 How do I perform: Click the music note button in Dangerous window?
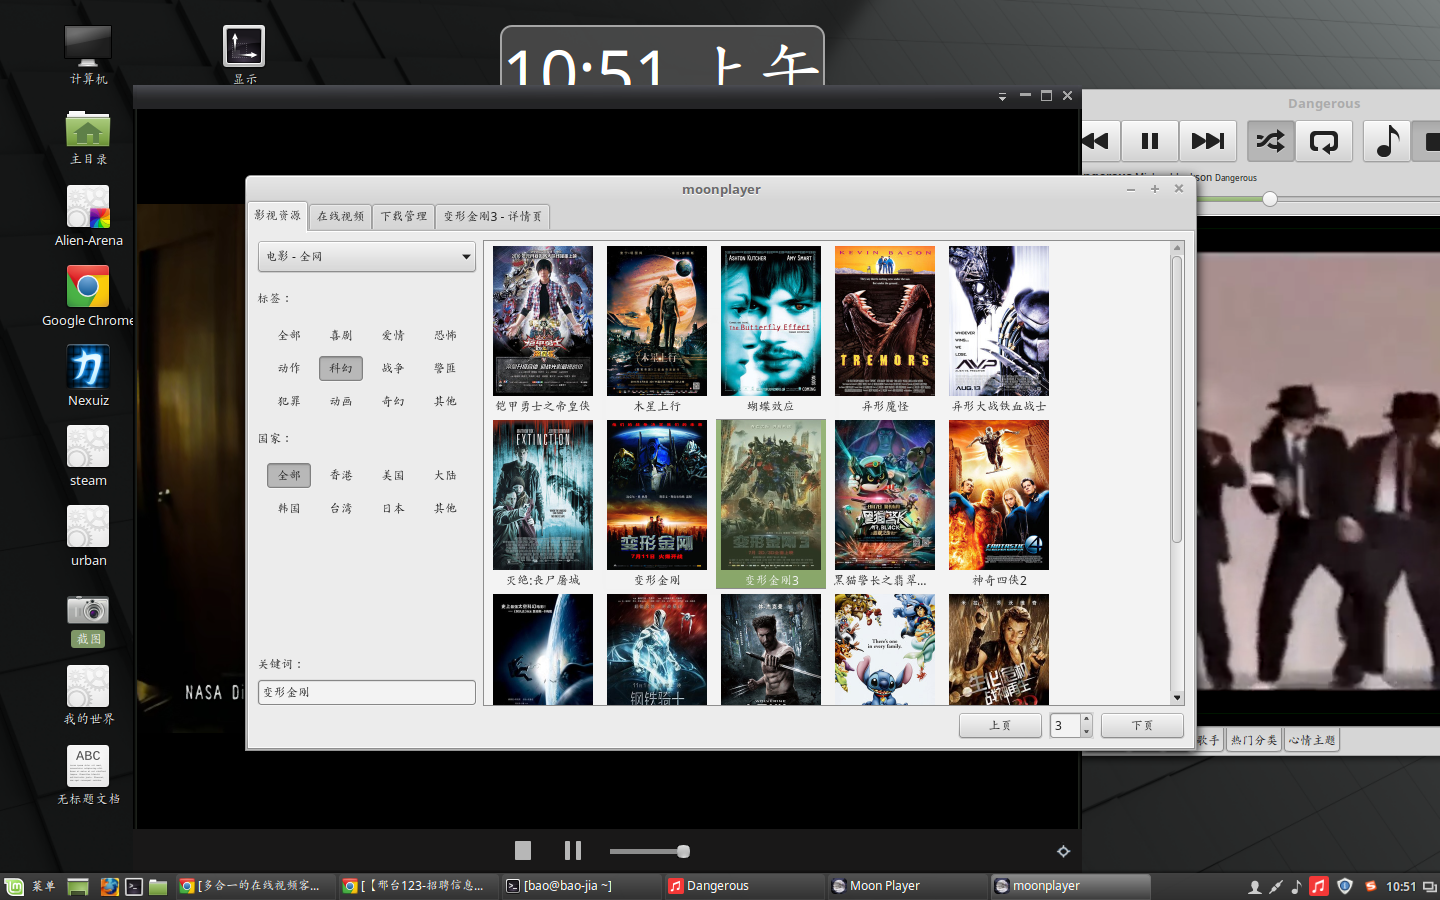click(1387, 141)
